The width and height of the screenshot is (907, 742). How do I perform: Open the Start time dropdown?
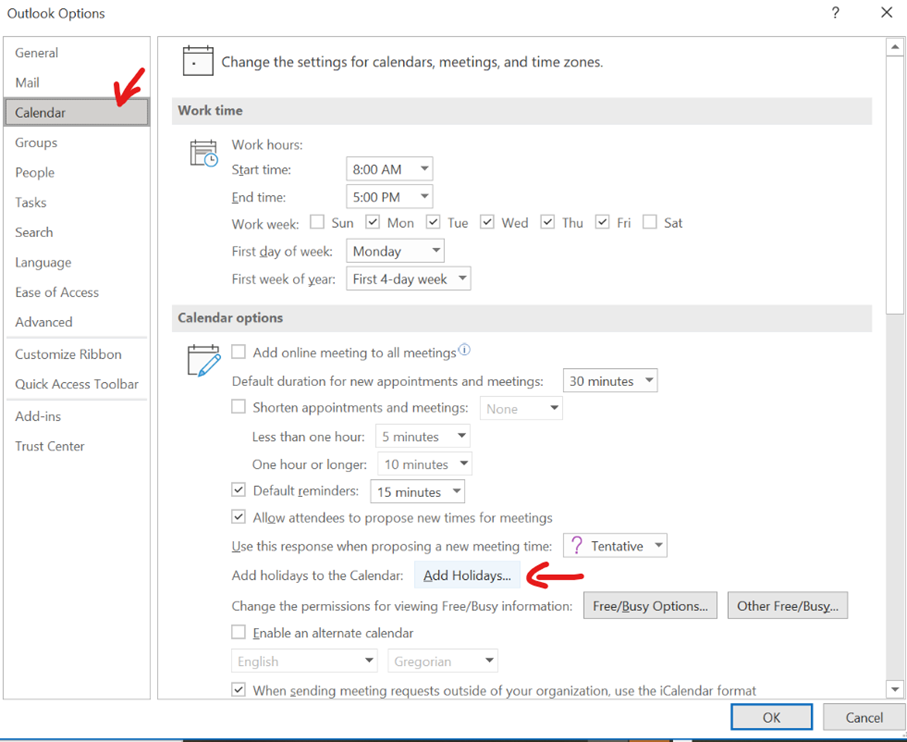pos(389,169)
